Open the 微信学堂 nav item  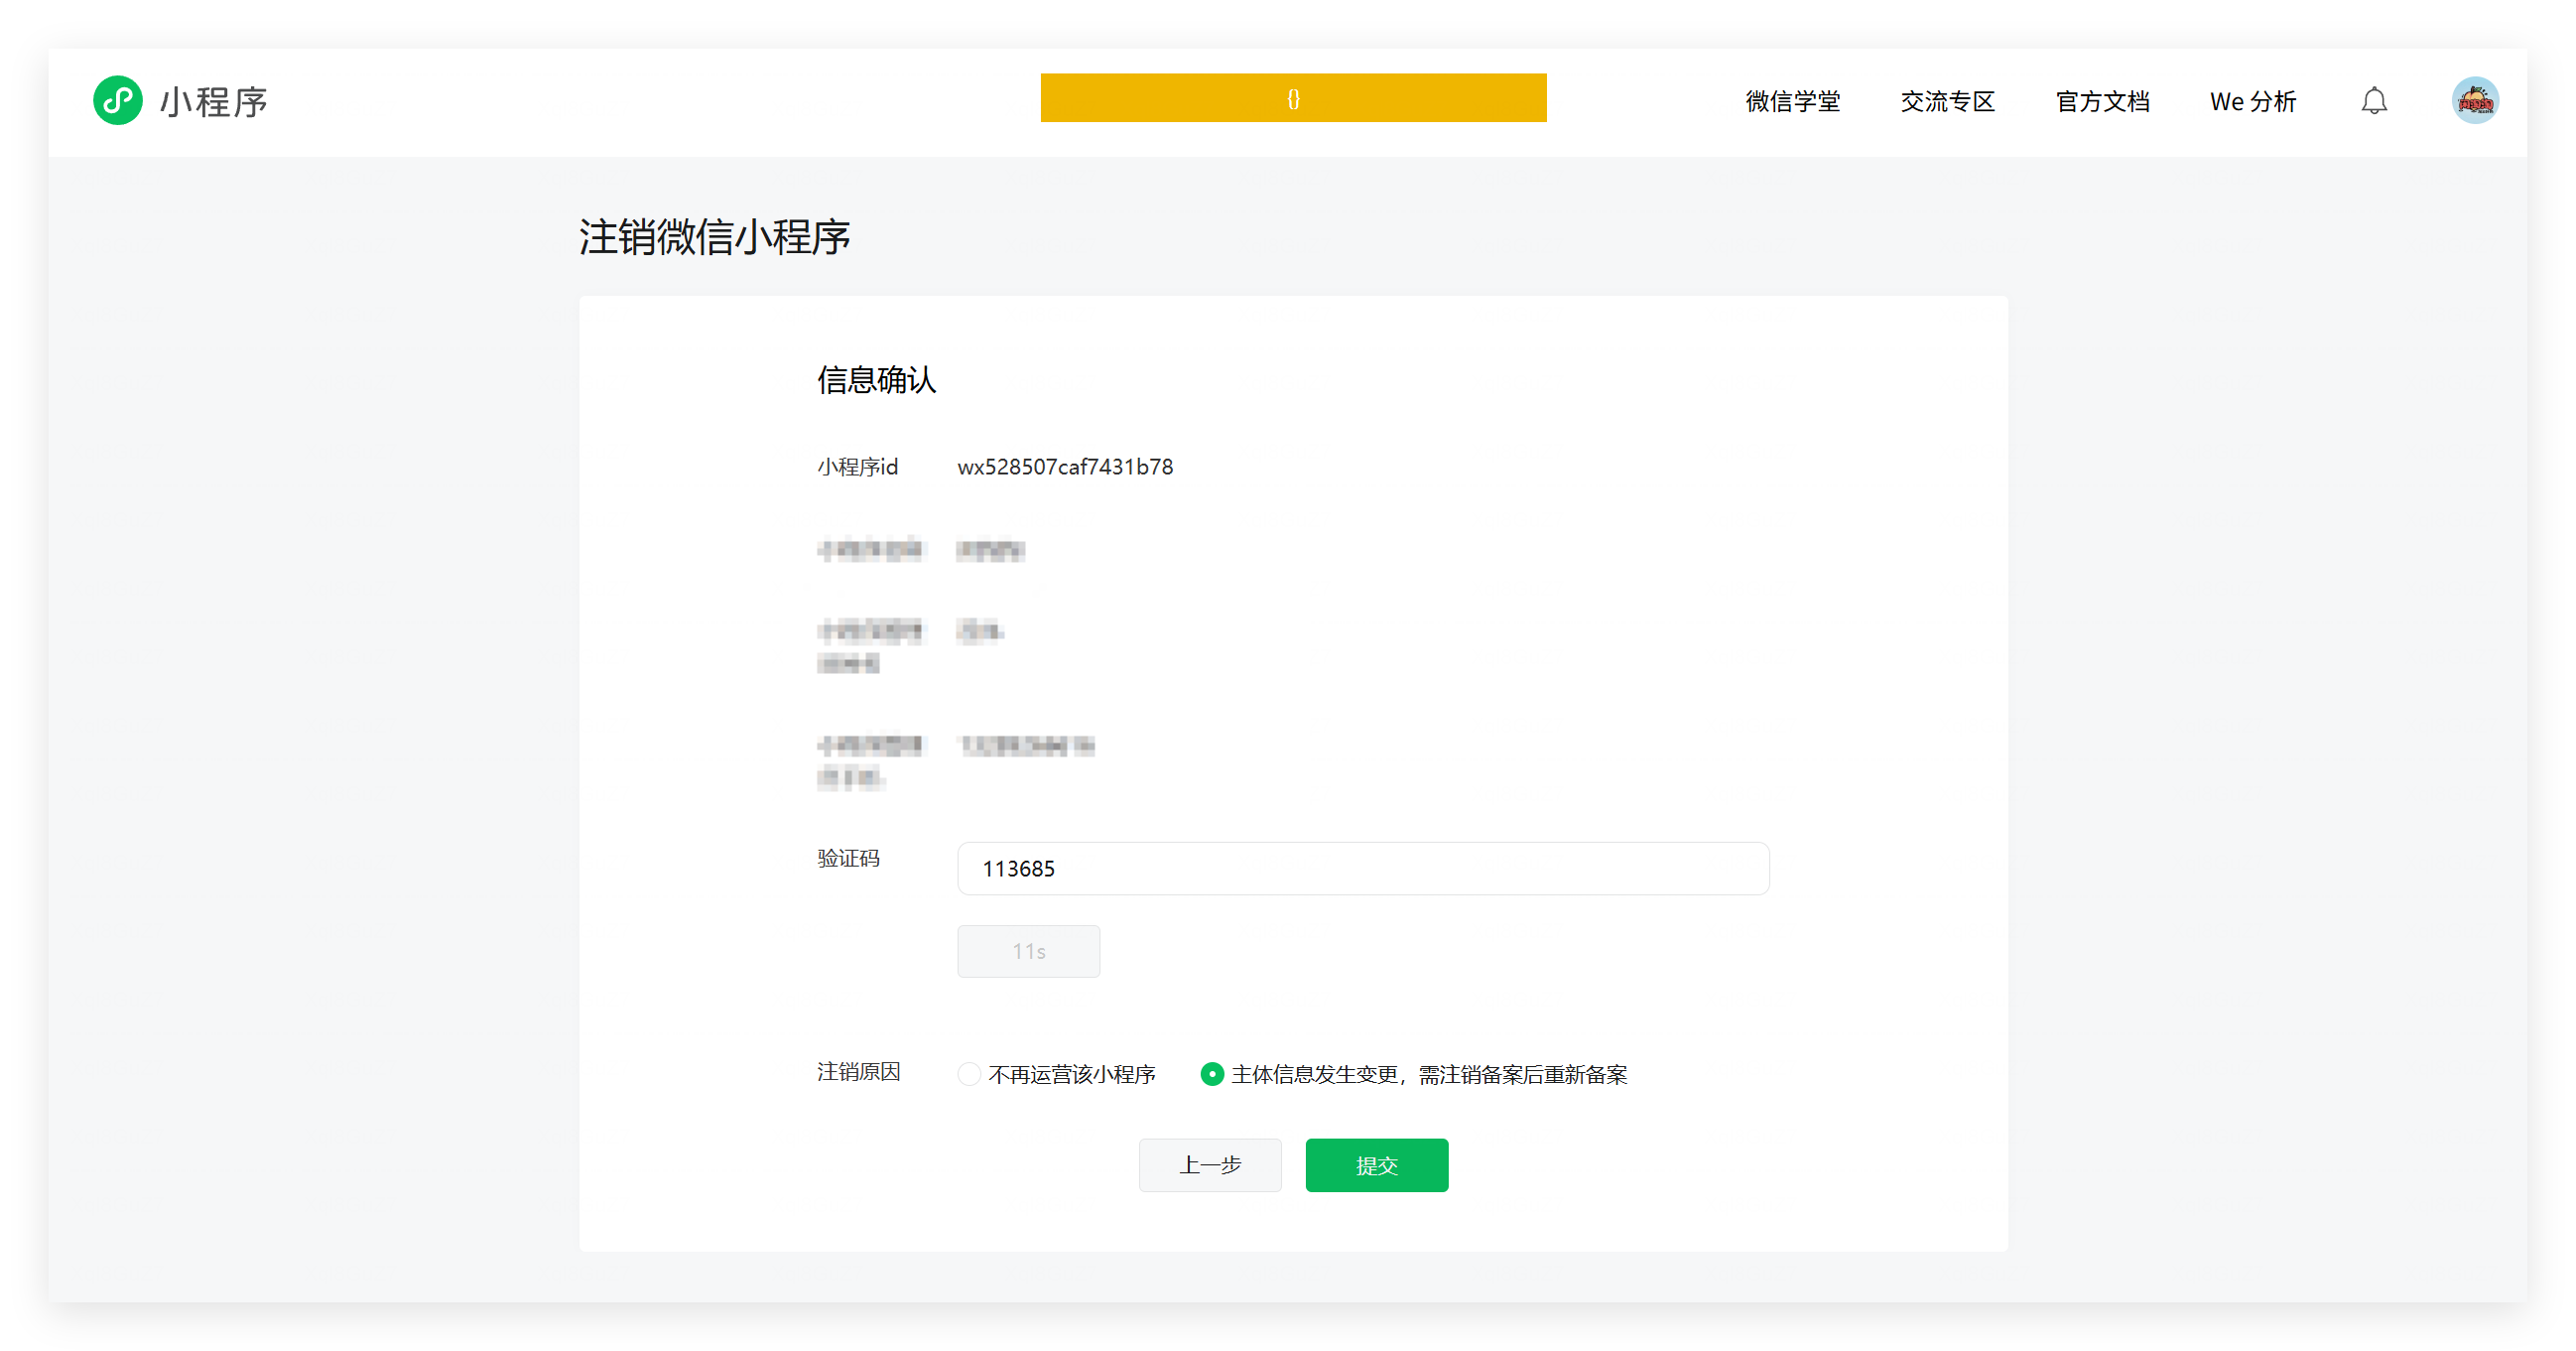pyautogui.click(x=1792, y=102)
